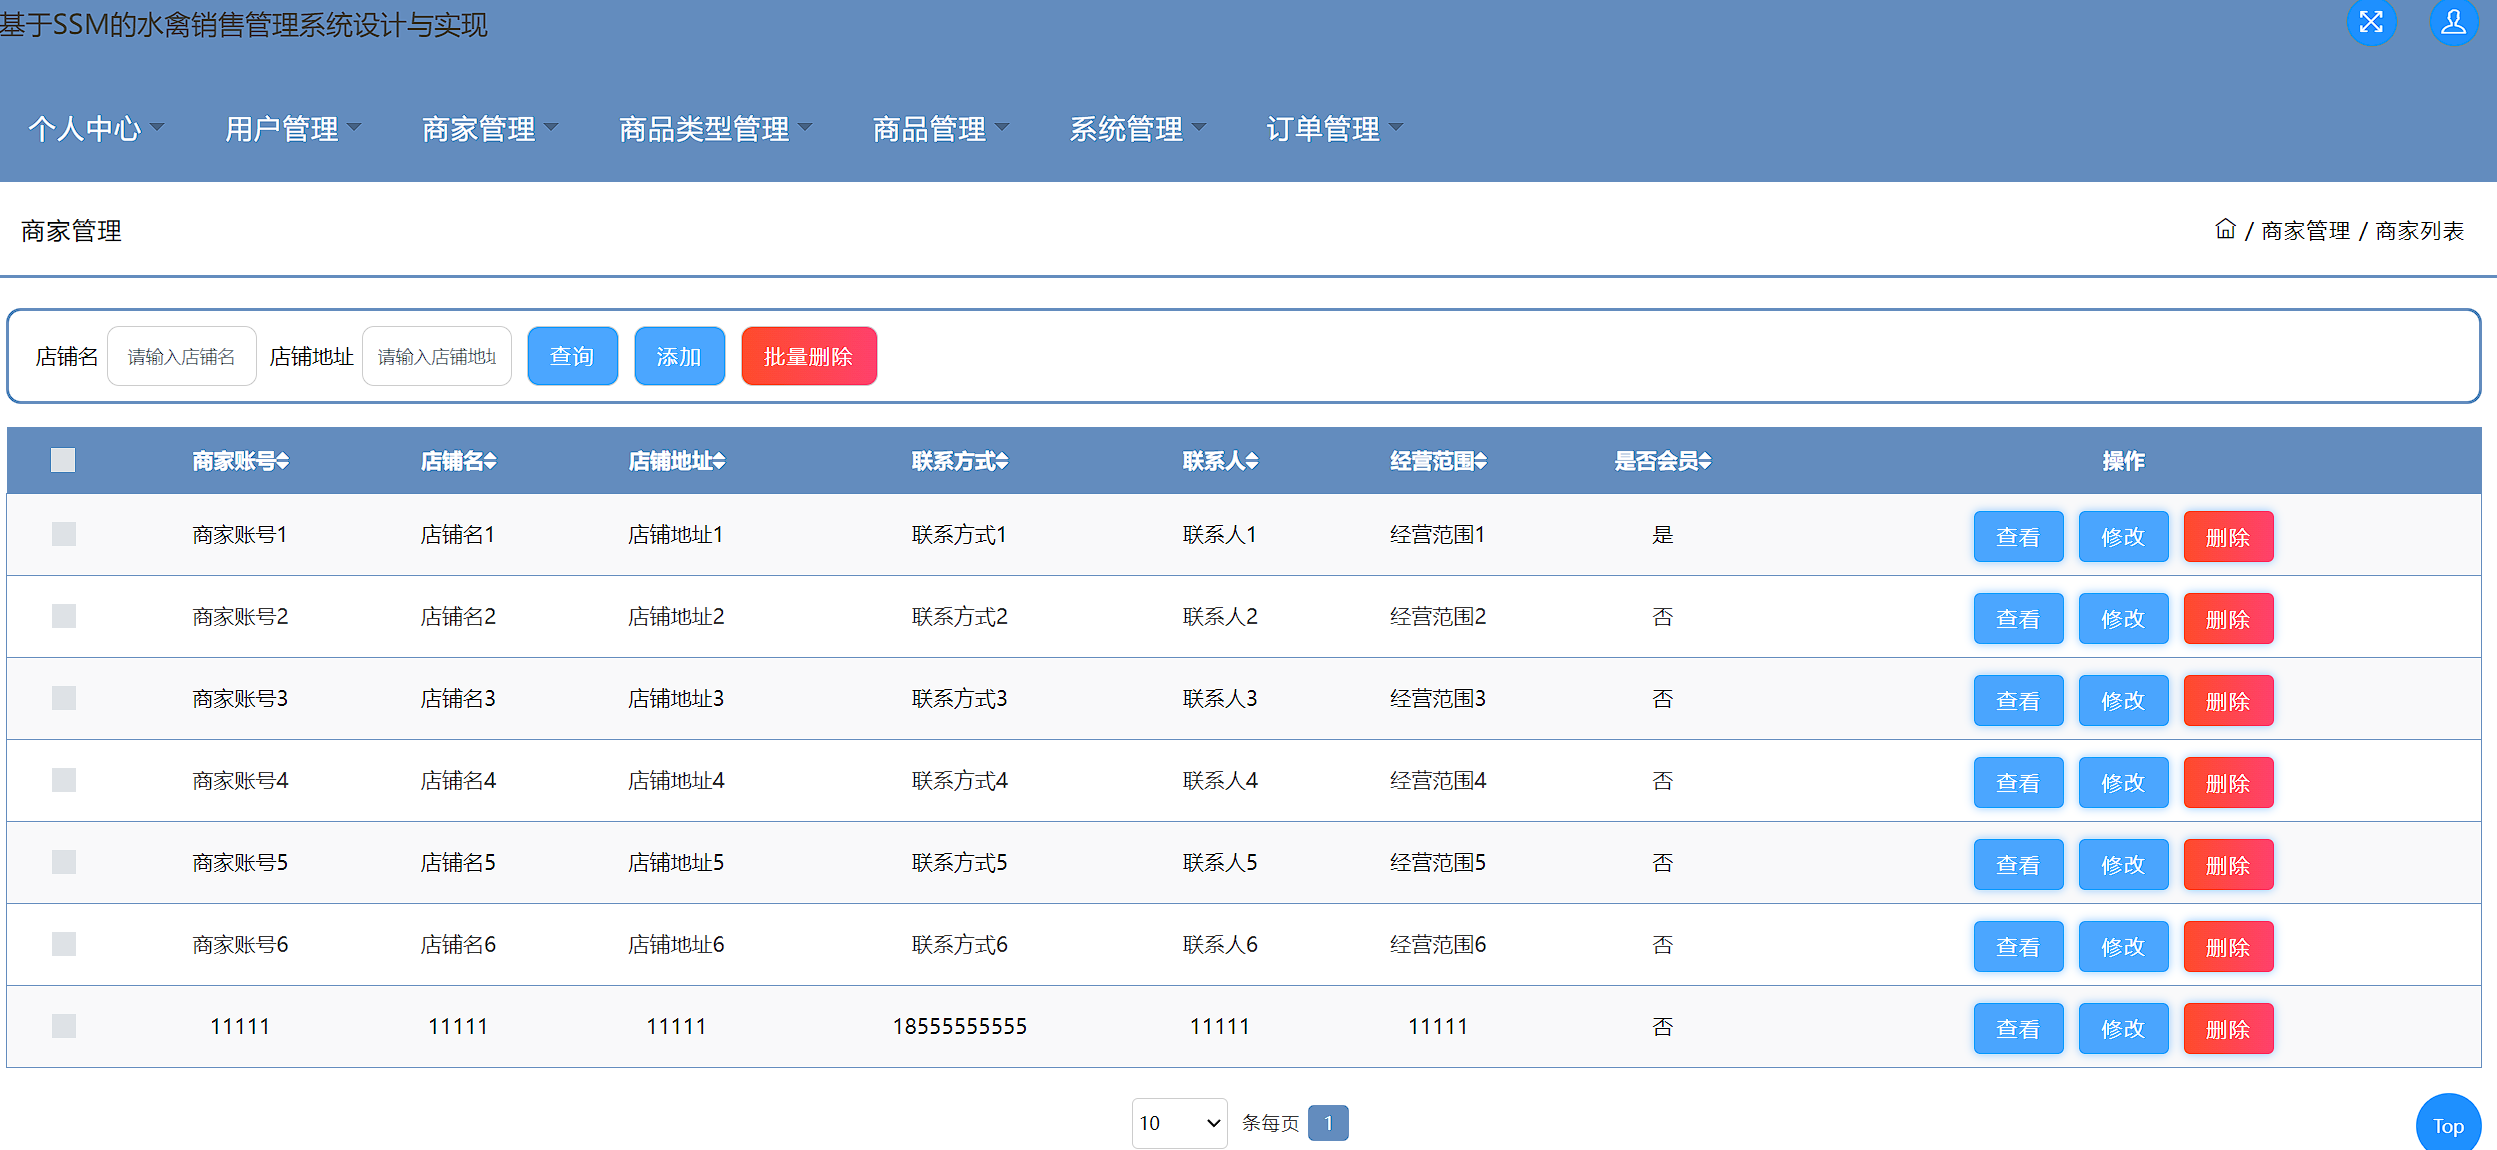Toggle the select-all header checkbox
This screenshot has height=1150, width=2497.
click(x=63, y=460)
